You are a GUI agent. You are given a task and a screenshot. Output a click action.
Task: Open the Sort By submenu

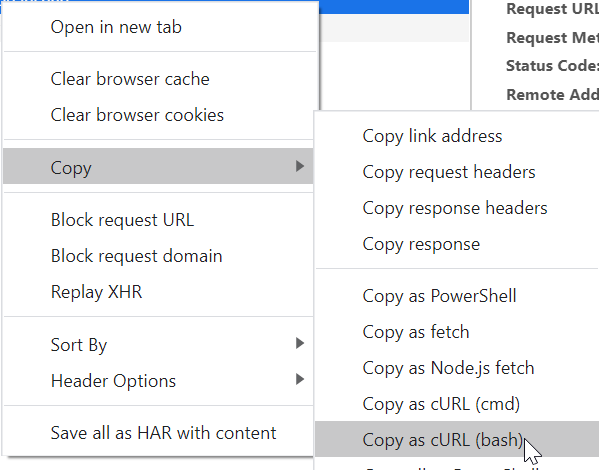pos(158,345)
